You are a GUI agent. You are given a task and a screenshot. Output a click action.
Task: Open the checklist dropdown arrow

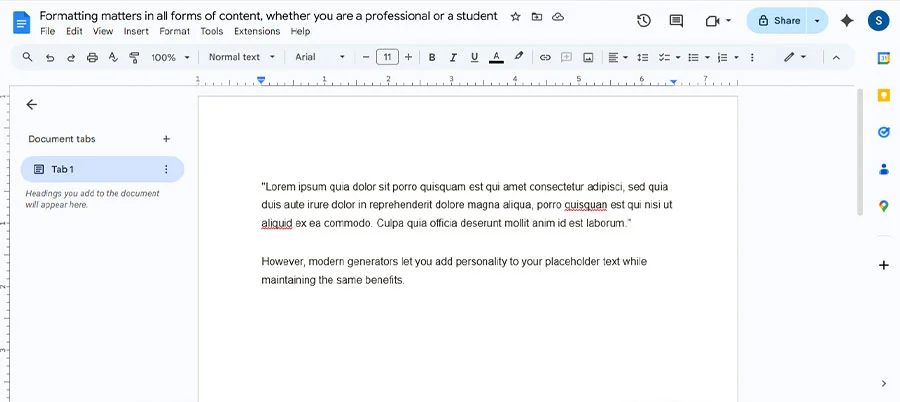click(678, 57)
